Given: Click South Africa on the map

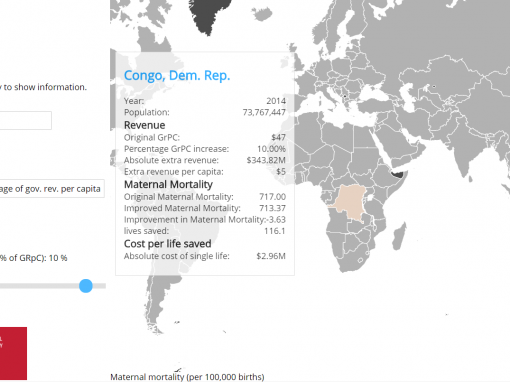Looking at the screenshot, I should [x=352, y=258].
